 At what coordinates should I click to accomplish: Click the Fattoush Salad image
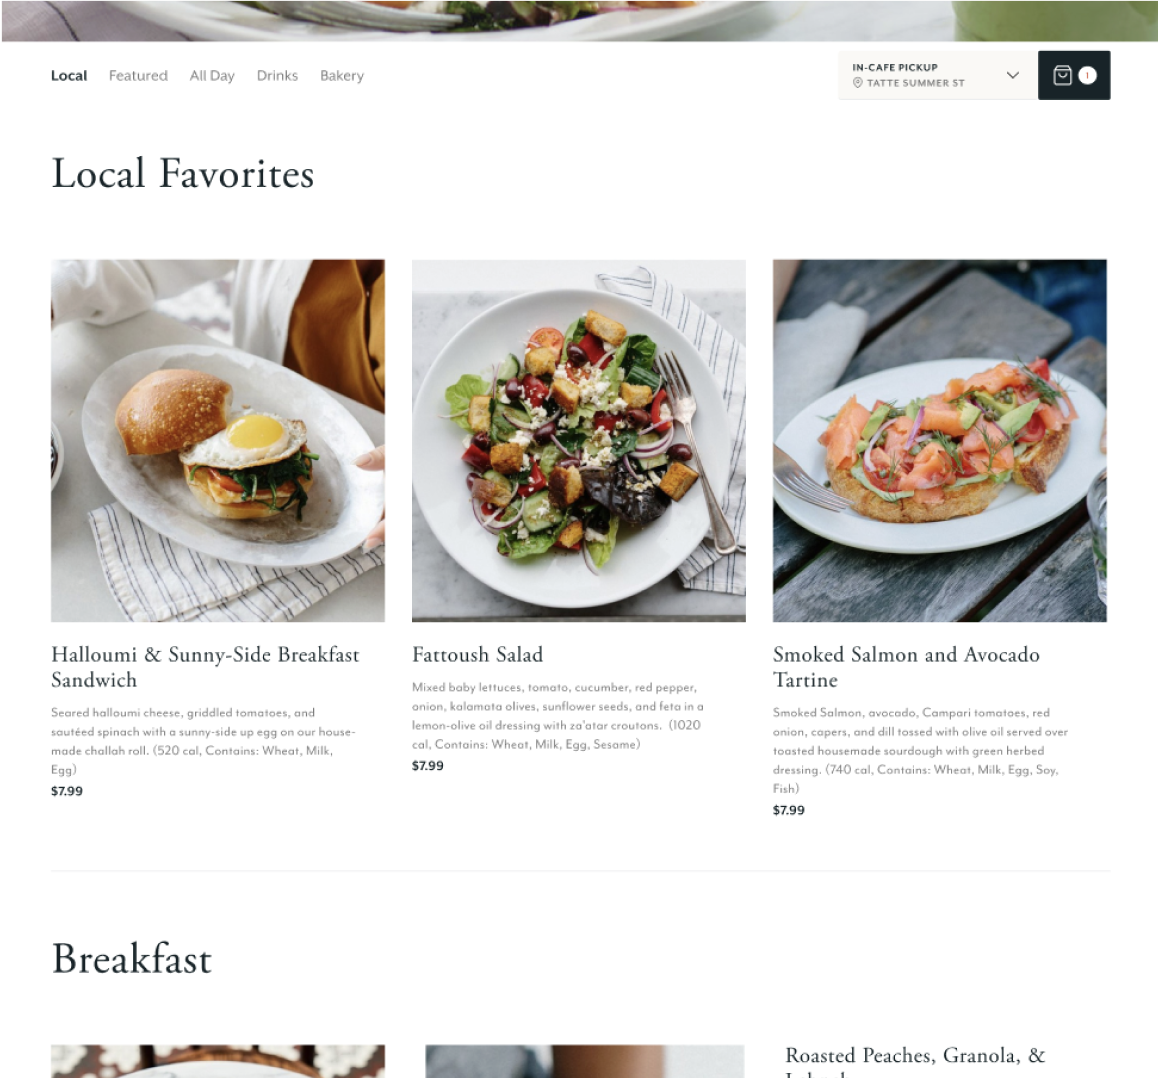click(x=579, y=441)
